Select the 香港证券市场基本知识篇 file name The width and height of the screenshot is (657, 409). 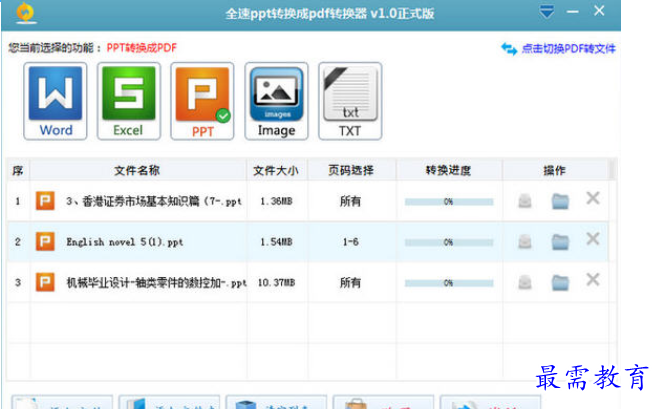[x=154, y=202]
